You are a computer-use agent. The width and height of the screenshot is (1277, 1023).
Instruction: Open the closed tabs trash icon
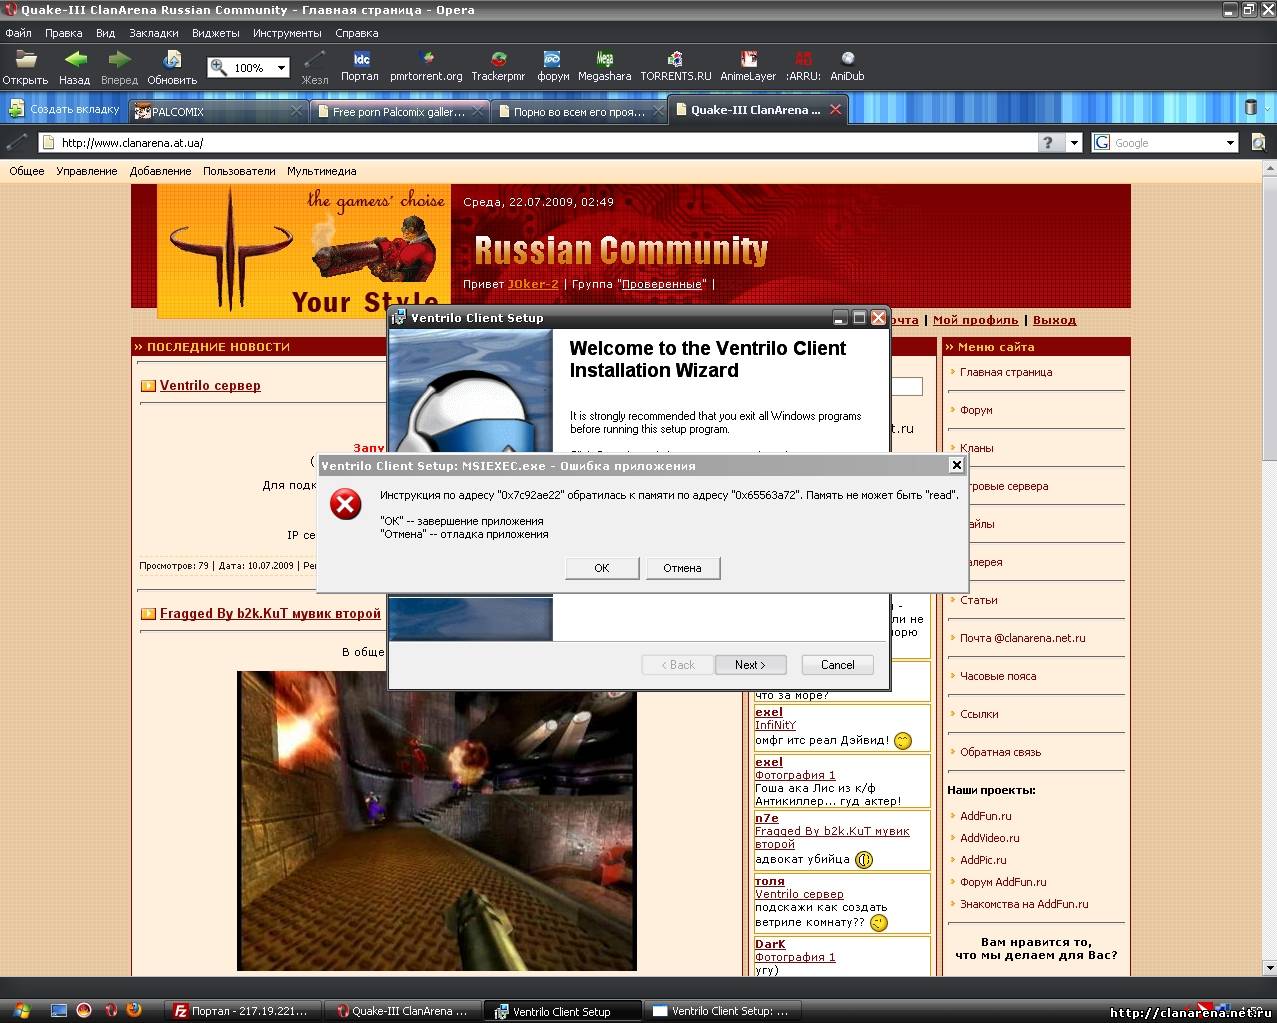1250,108
